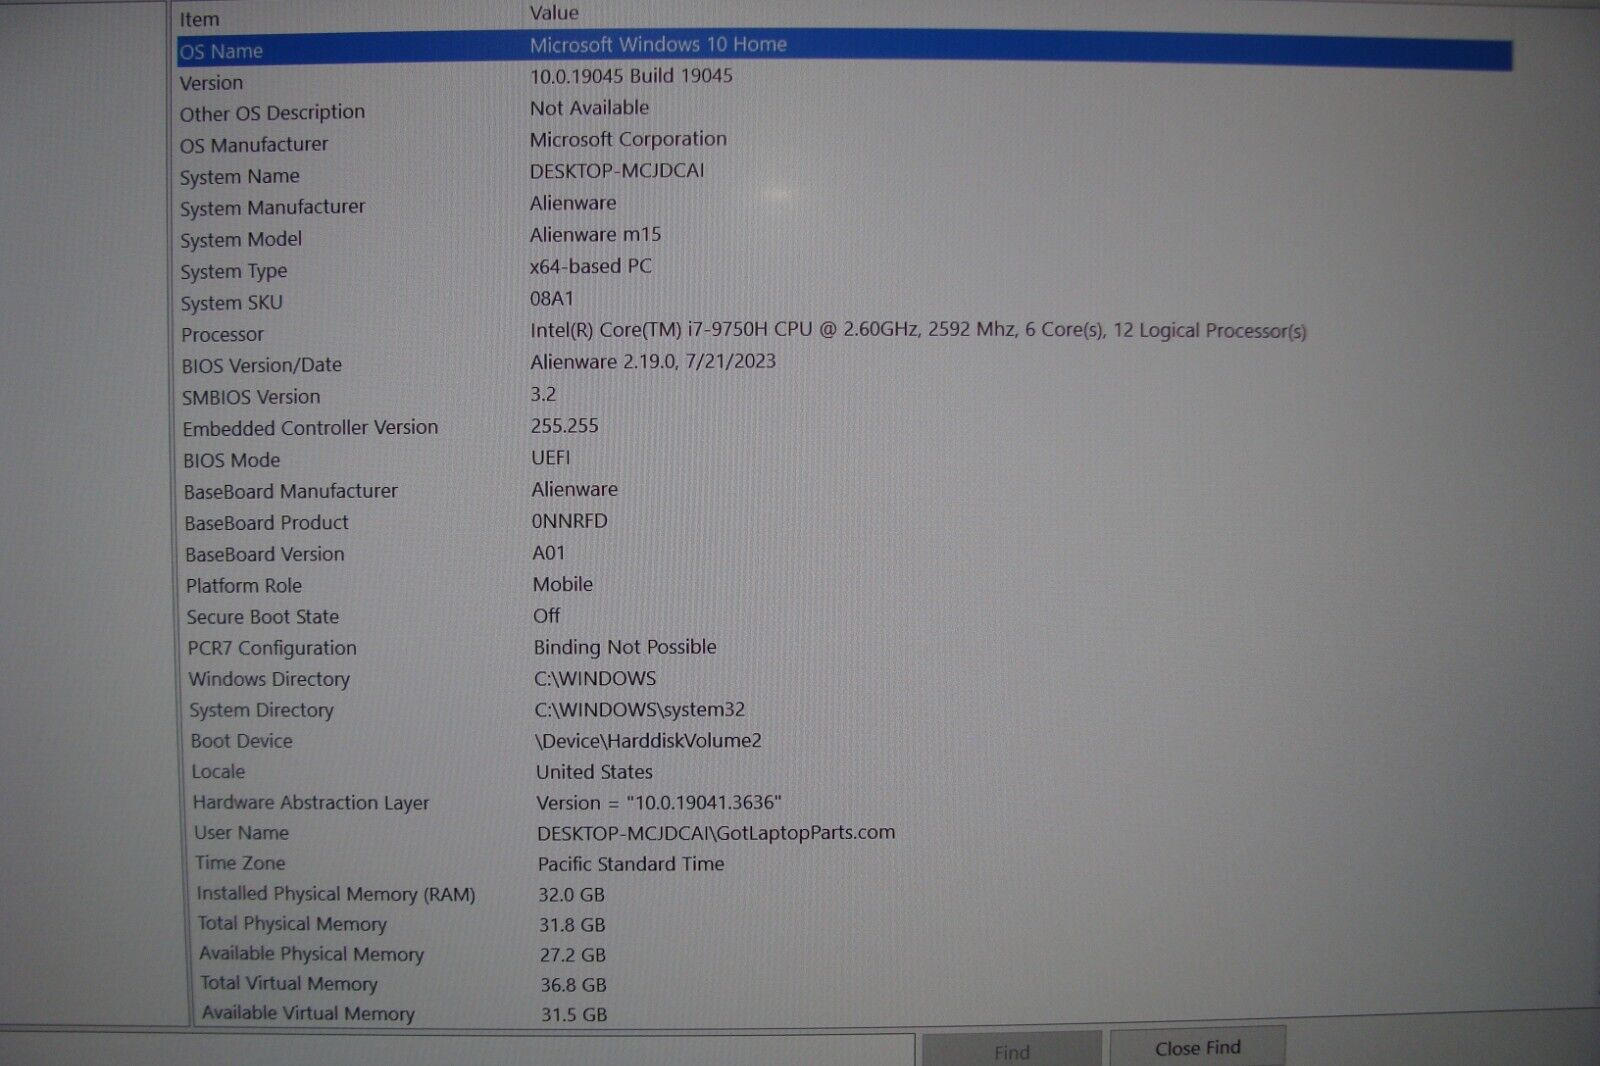Click the value Pacific Standard Time
The width and height of the screenshot is (1600, 1066).
pyautogui.click(x=631, y=864)
